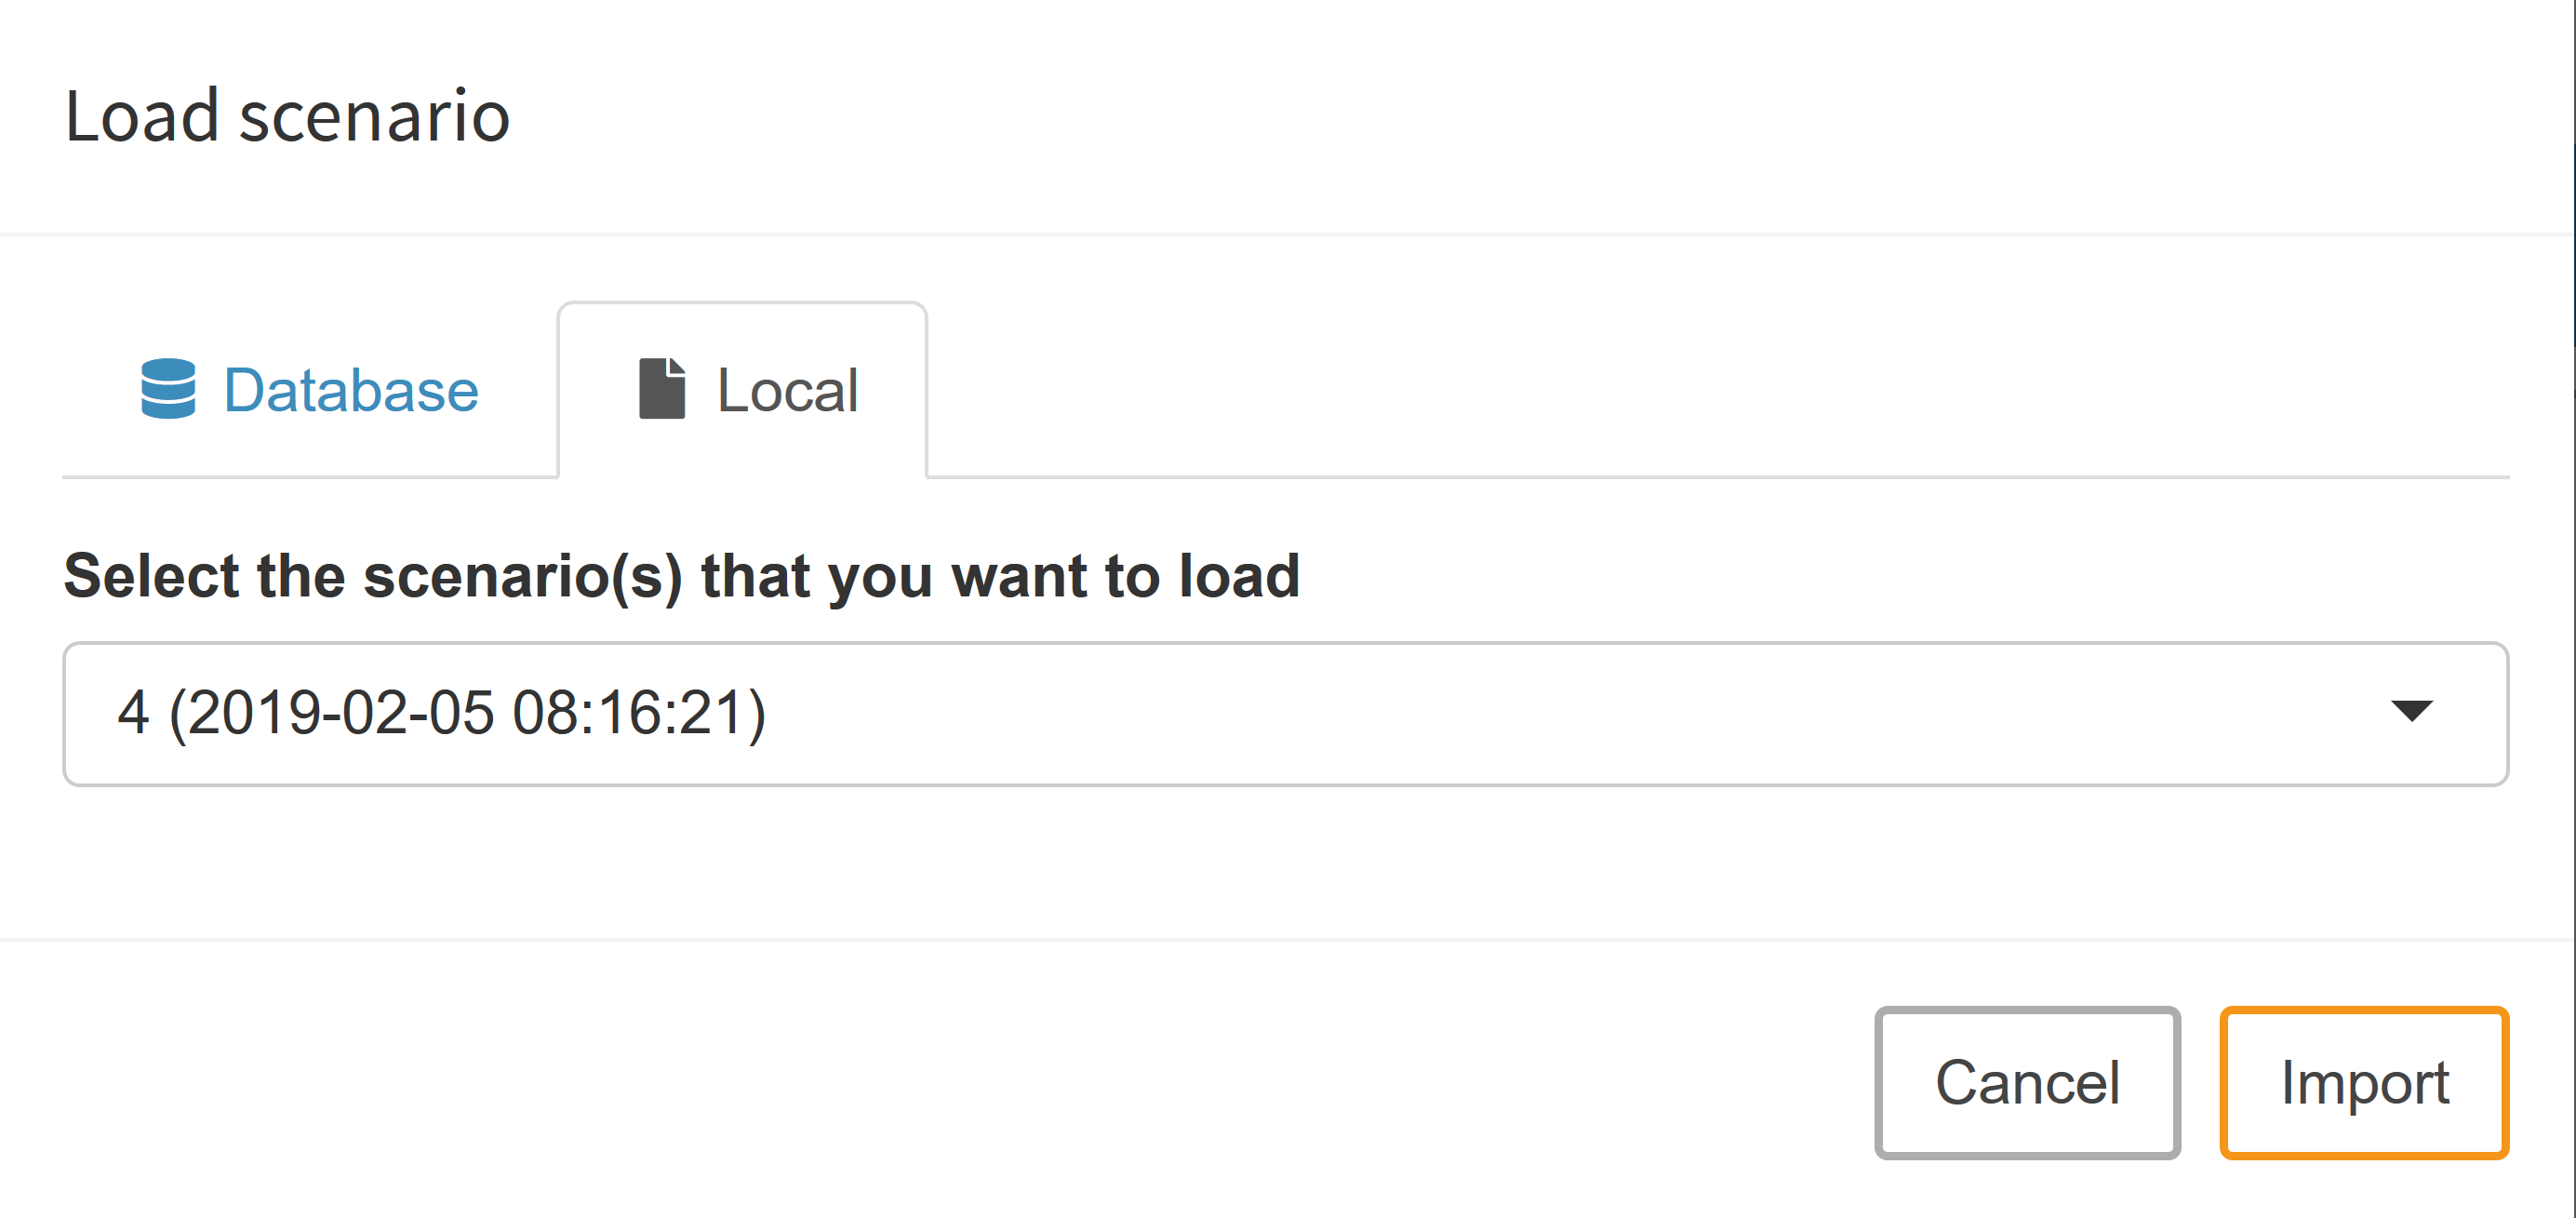Click the blue database cylinder icon
2576x1218 pixels.
[x=168, y=389]
